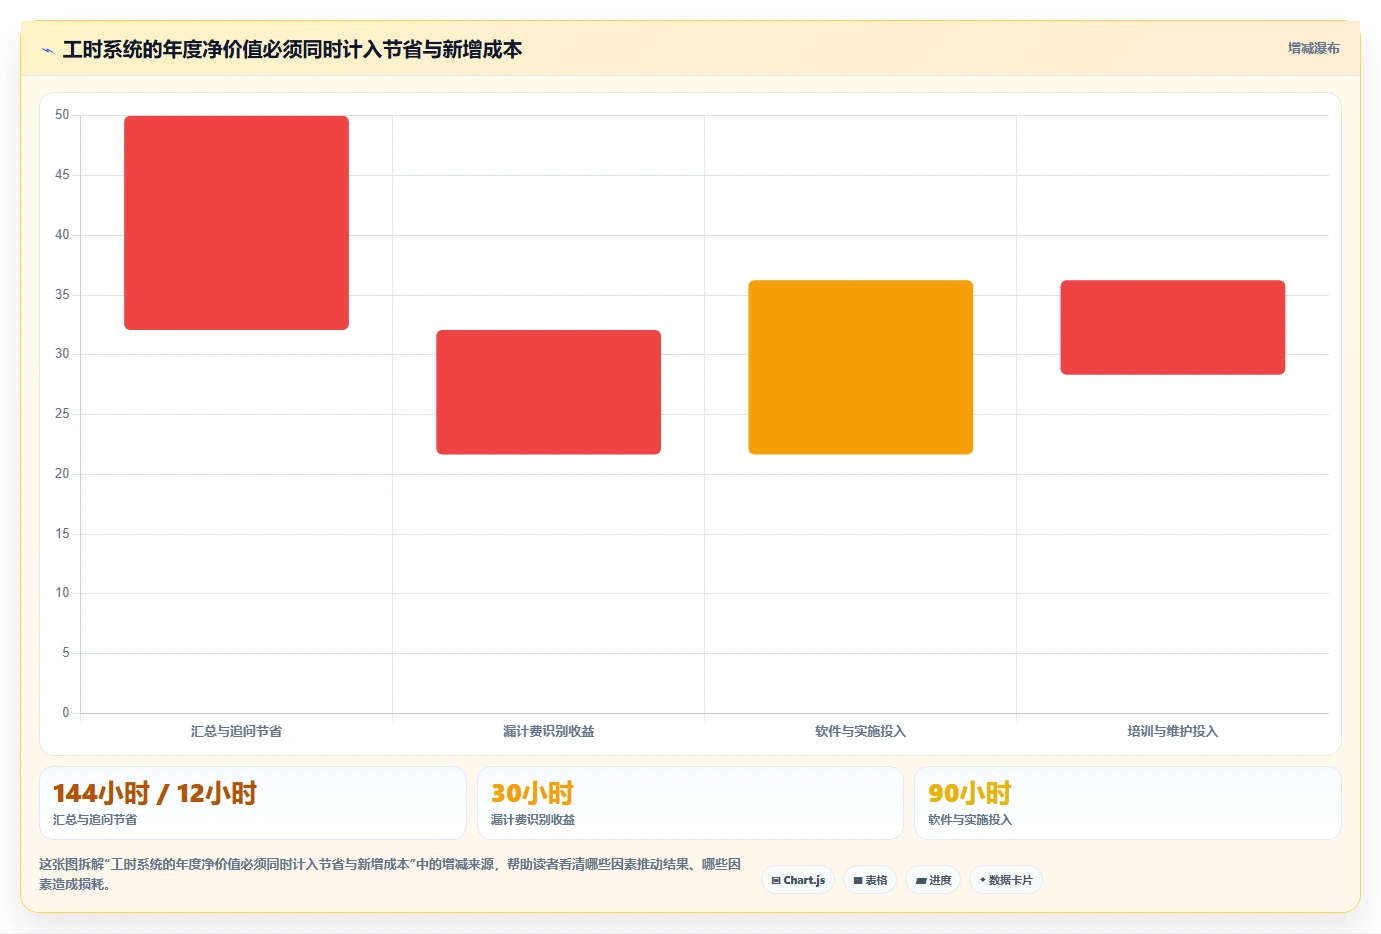
Task: Click the 进度 chip
Action: click(x=933, y=880)
